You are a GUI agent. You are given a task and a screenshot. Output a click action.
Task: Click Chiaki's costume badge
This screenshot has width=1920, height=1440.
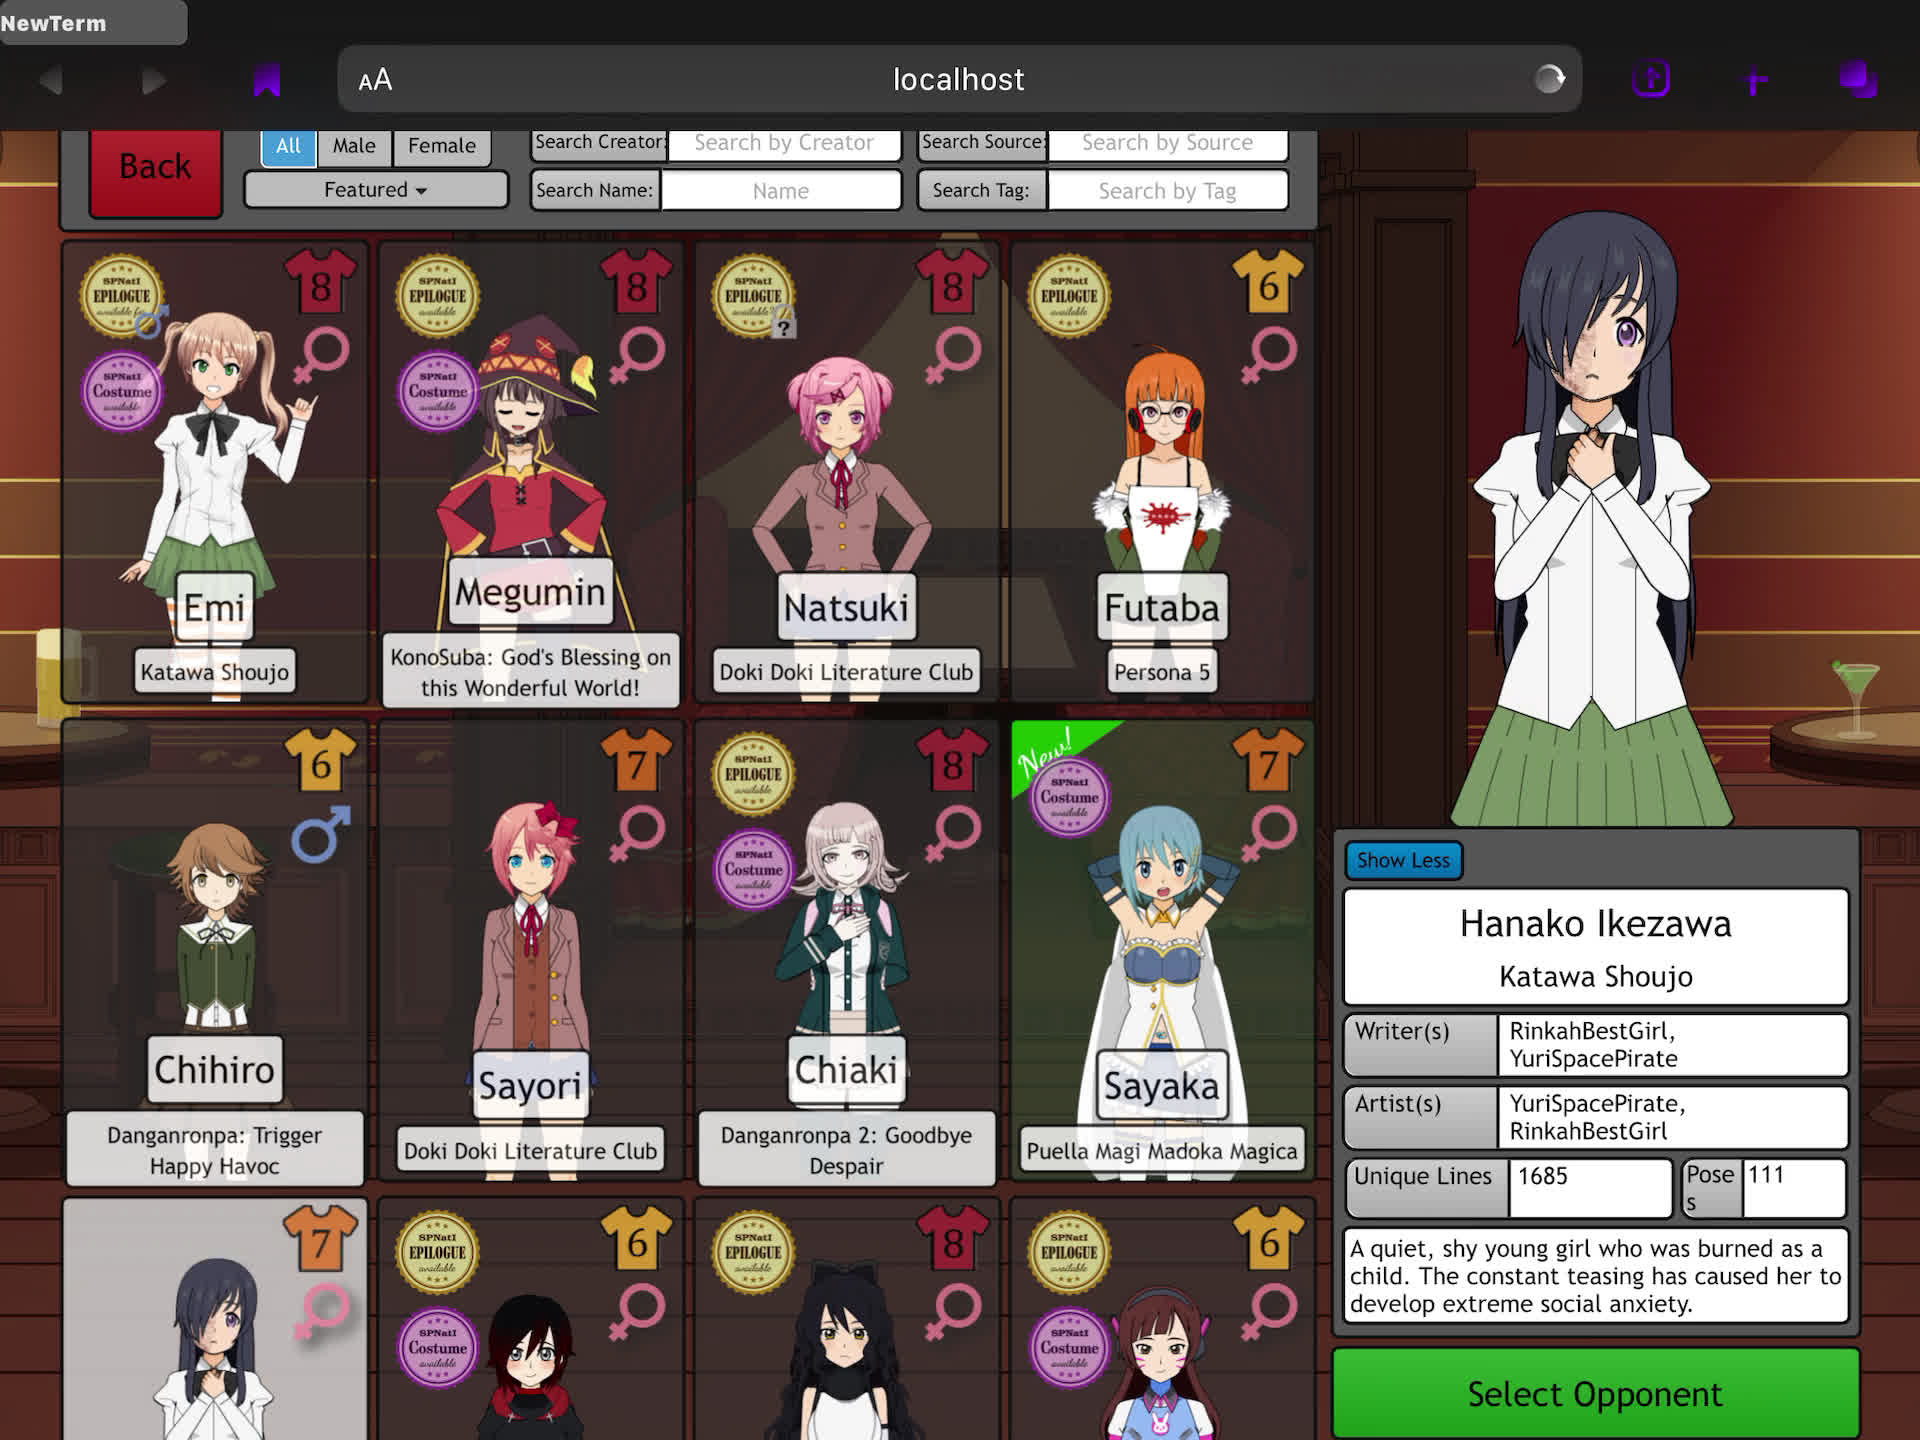(x=754, y=870)
